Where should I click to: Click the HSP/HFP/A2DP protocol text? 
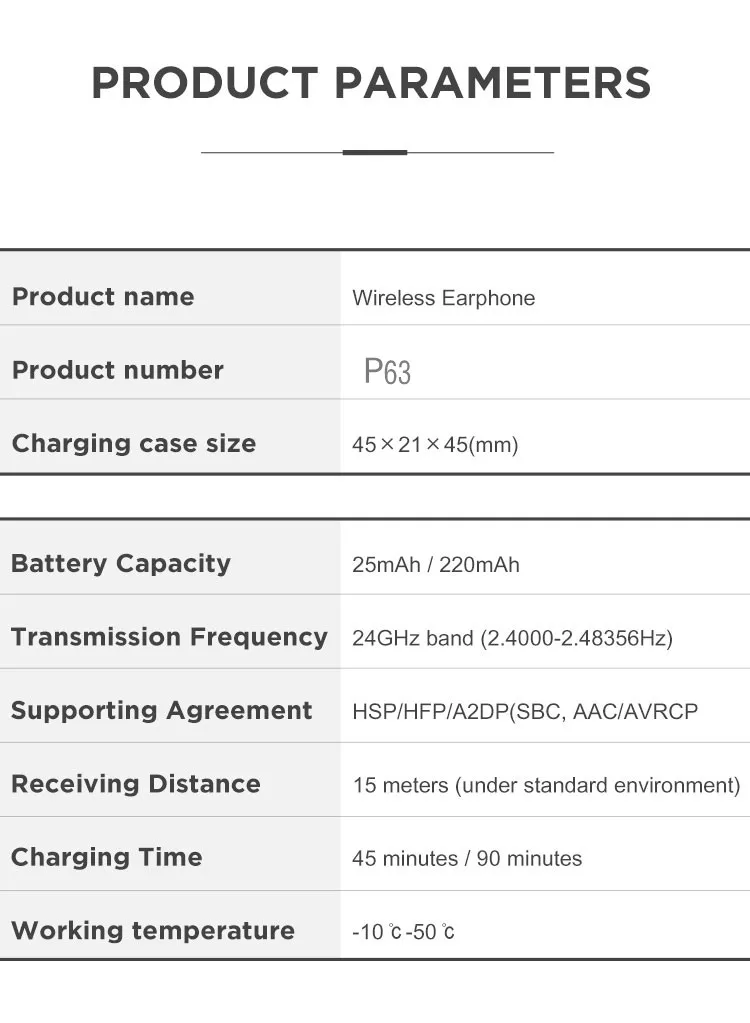click(x=525, y=711)
